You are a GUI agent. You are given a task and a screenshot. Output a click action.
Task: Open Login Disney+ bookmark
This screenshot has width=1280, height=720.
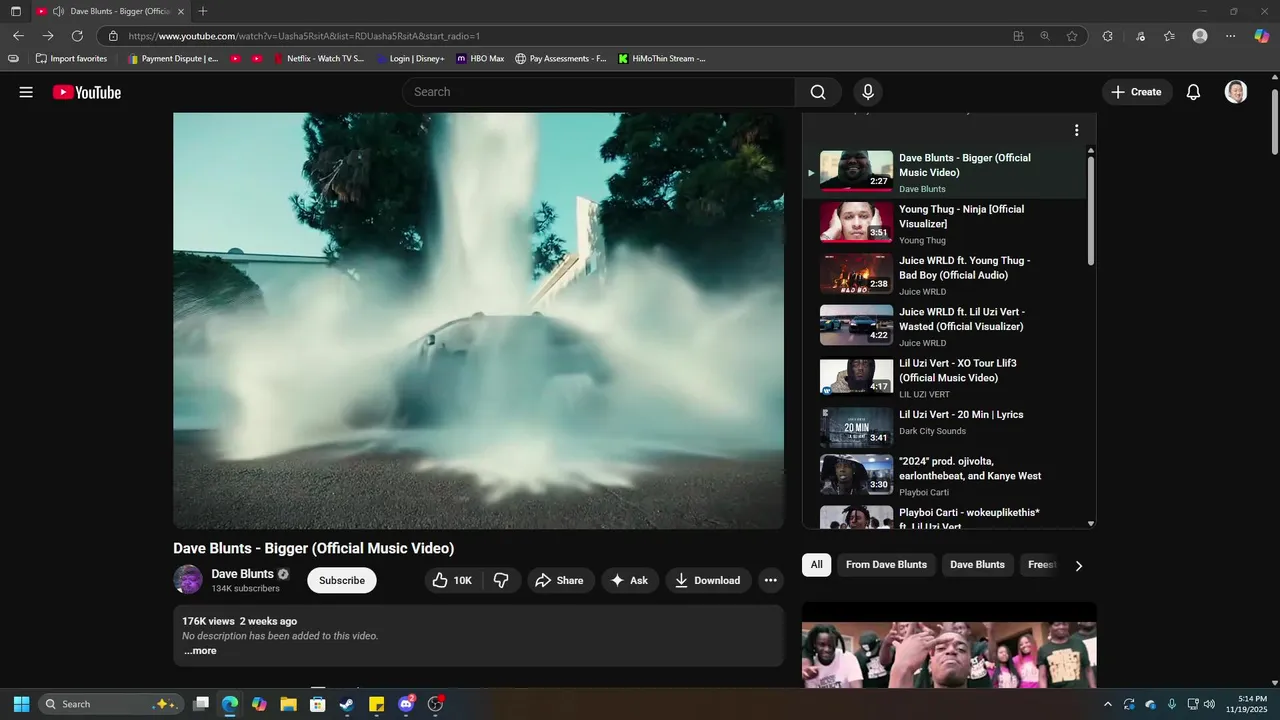pos(411,59)
